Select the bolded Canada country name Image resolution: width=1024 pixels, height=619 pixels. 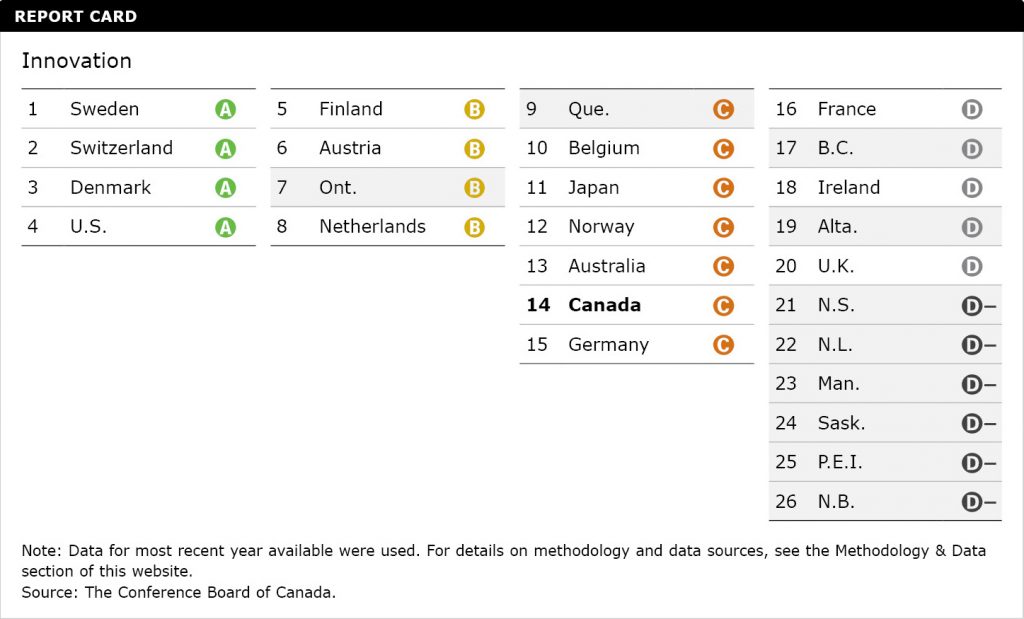click(x=604, y=305)
